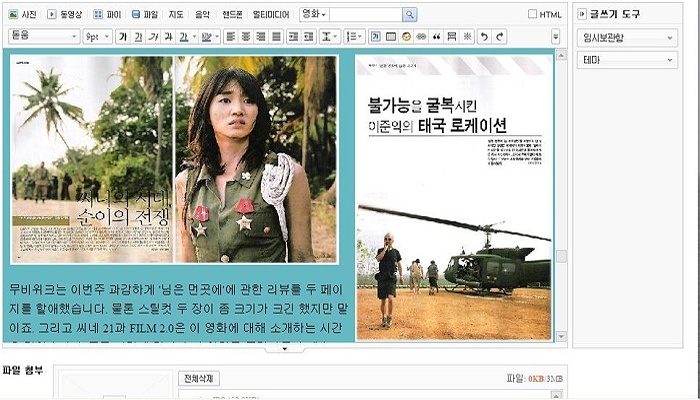Click the editor height resize handle arrow
Viewport: 700px width, 400px height.
285,349
